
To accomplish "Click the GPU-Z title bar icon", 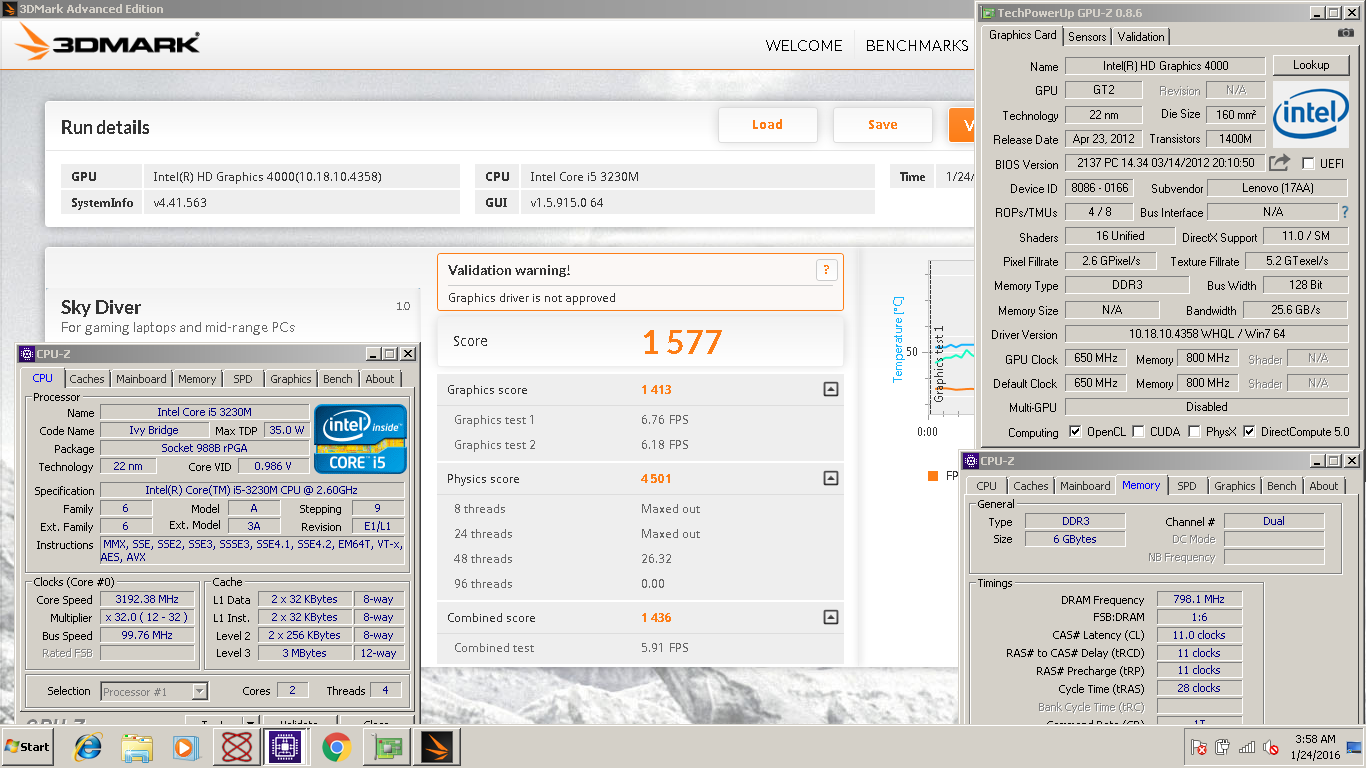I will point(988,13).
